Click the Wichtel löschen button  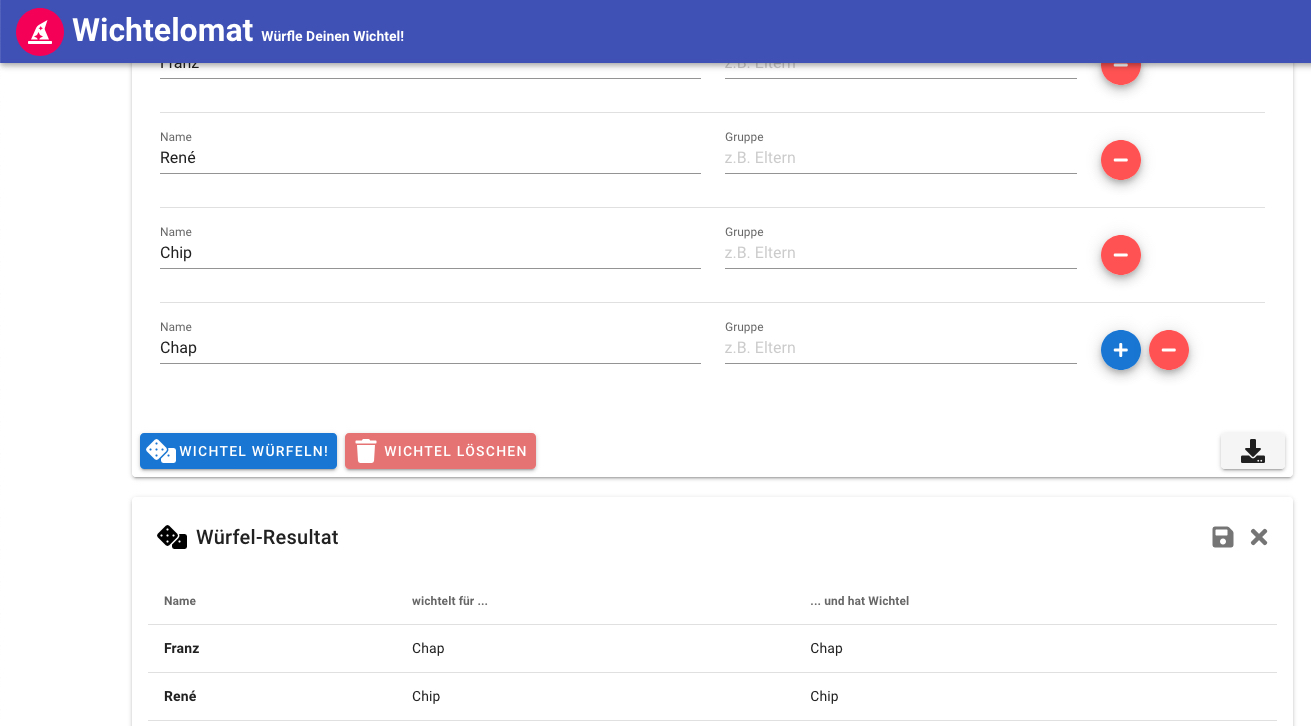[x=440, y=451]
